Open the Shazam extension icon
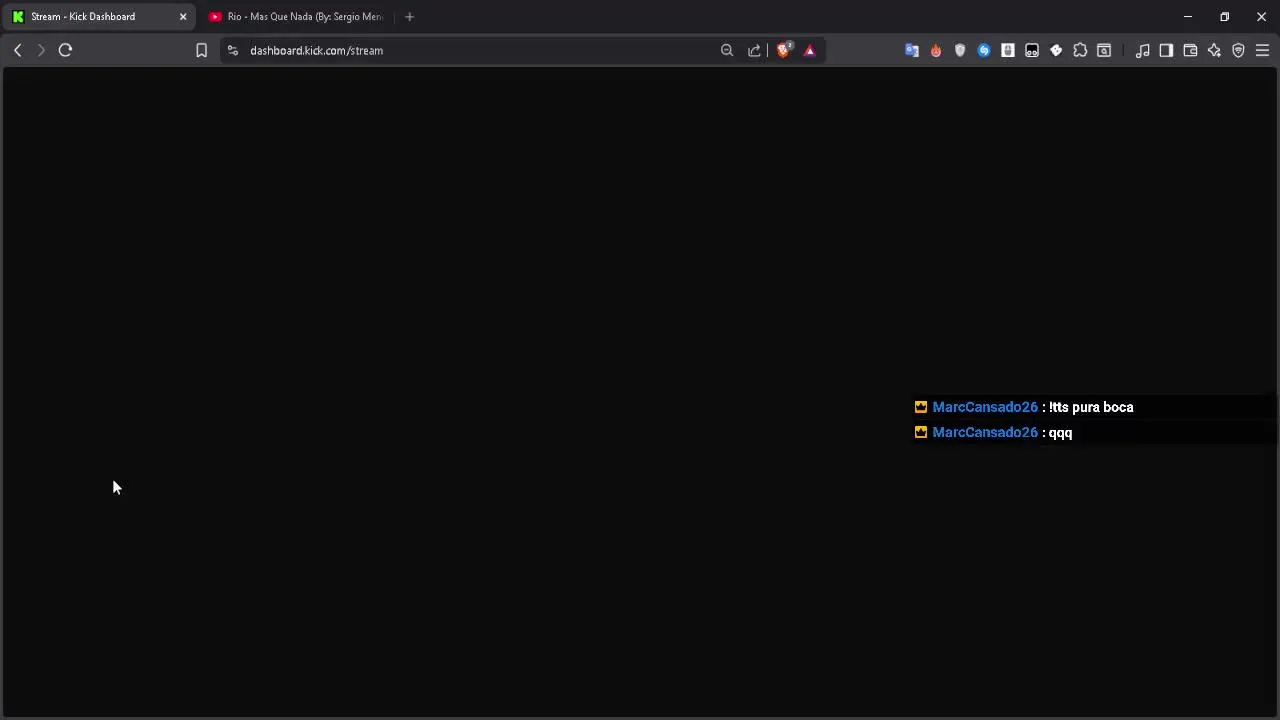Screen dimensions: 1280x720 (984, 50)
